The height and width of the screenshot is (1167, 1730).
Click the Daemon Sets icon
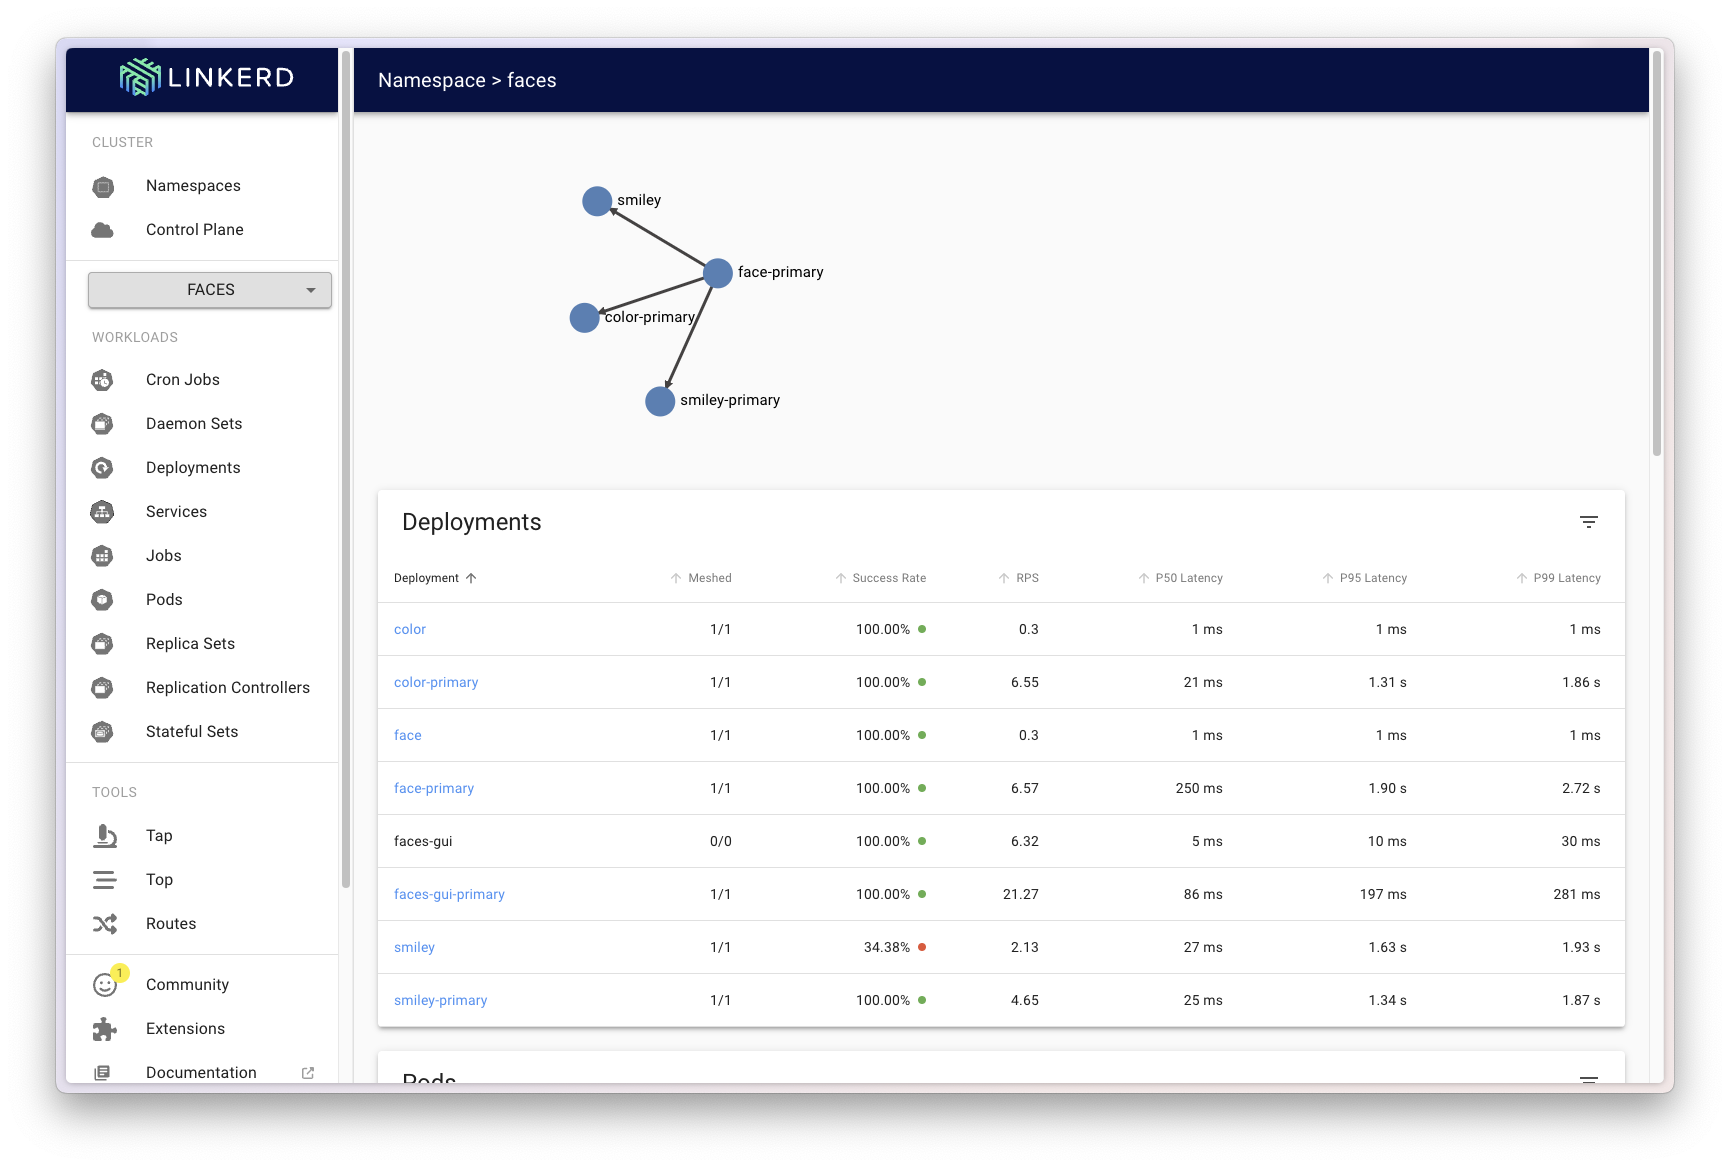click(103, 424)
